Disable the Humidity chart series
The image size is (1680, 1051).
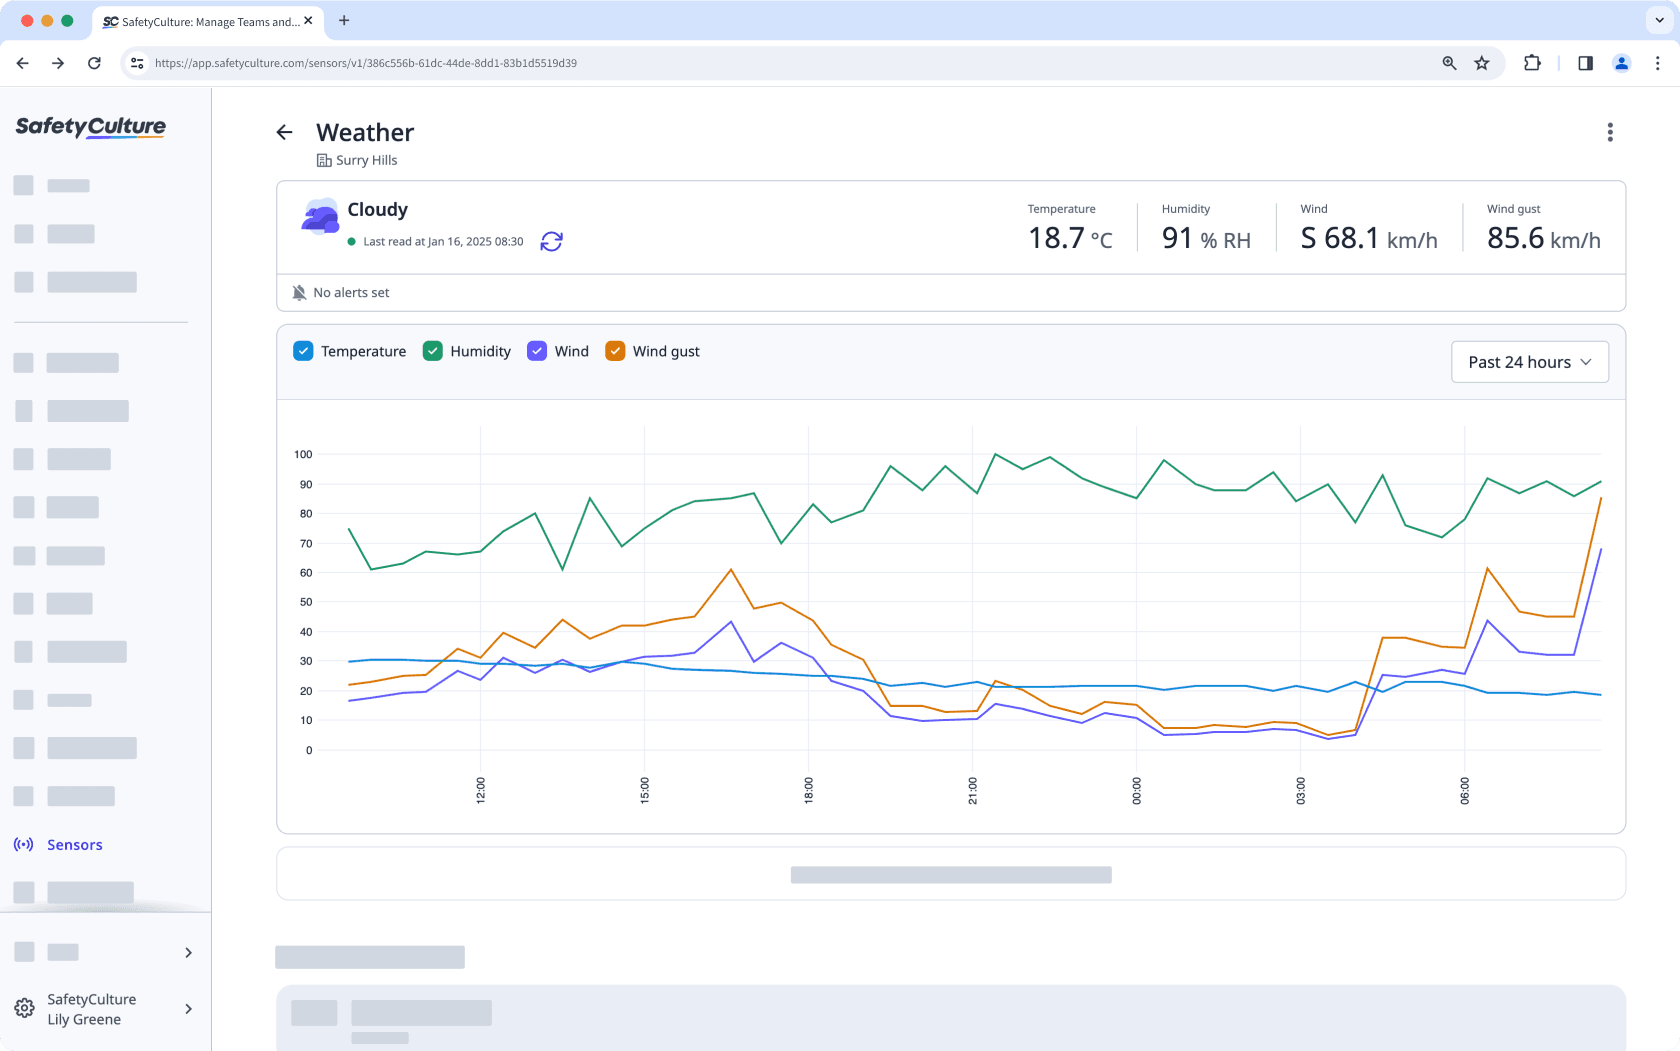pyautogui.click(x=432, y=351)
